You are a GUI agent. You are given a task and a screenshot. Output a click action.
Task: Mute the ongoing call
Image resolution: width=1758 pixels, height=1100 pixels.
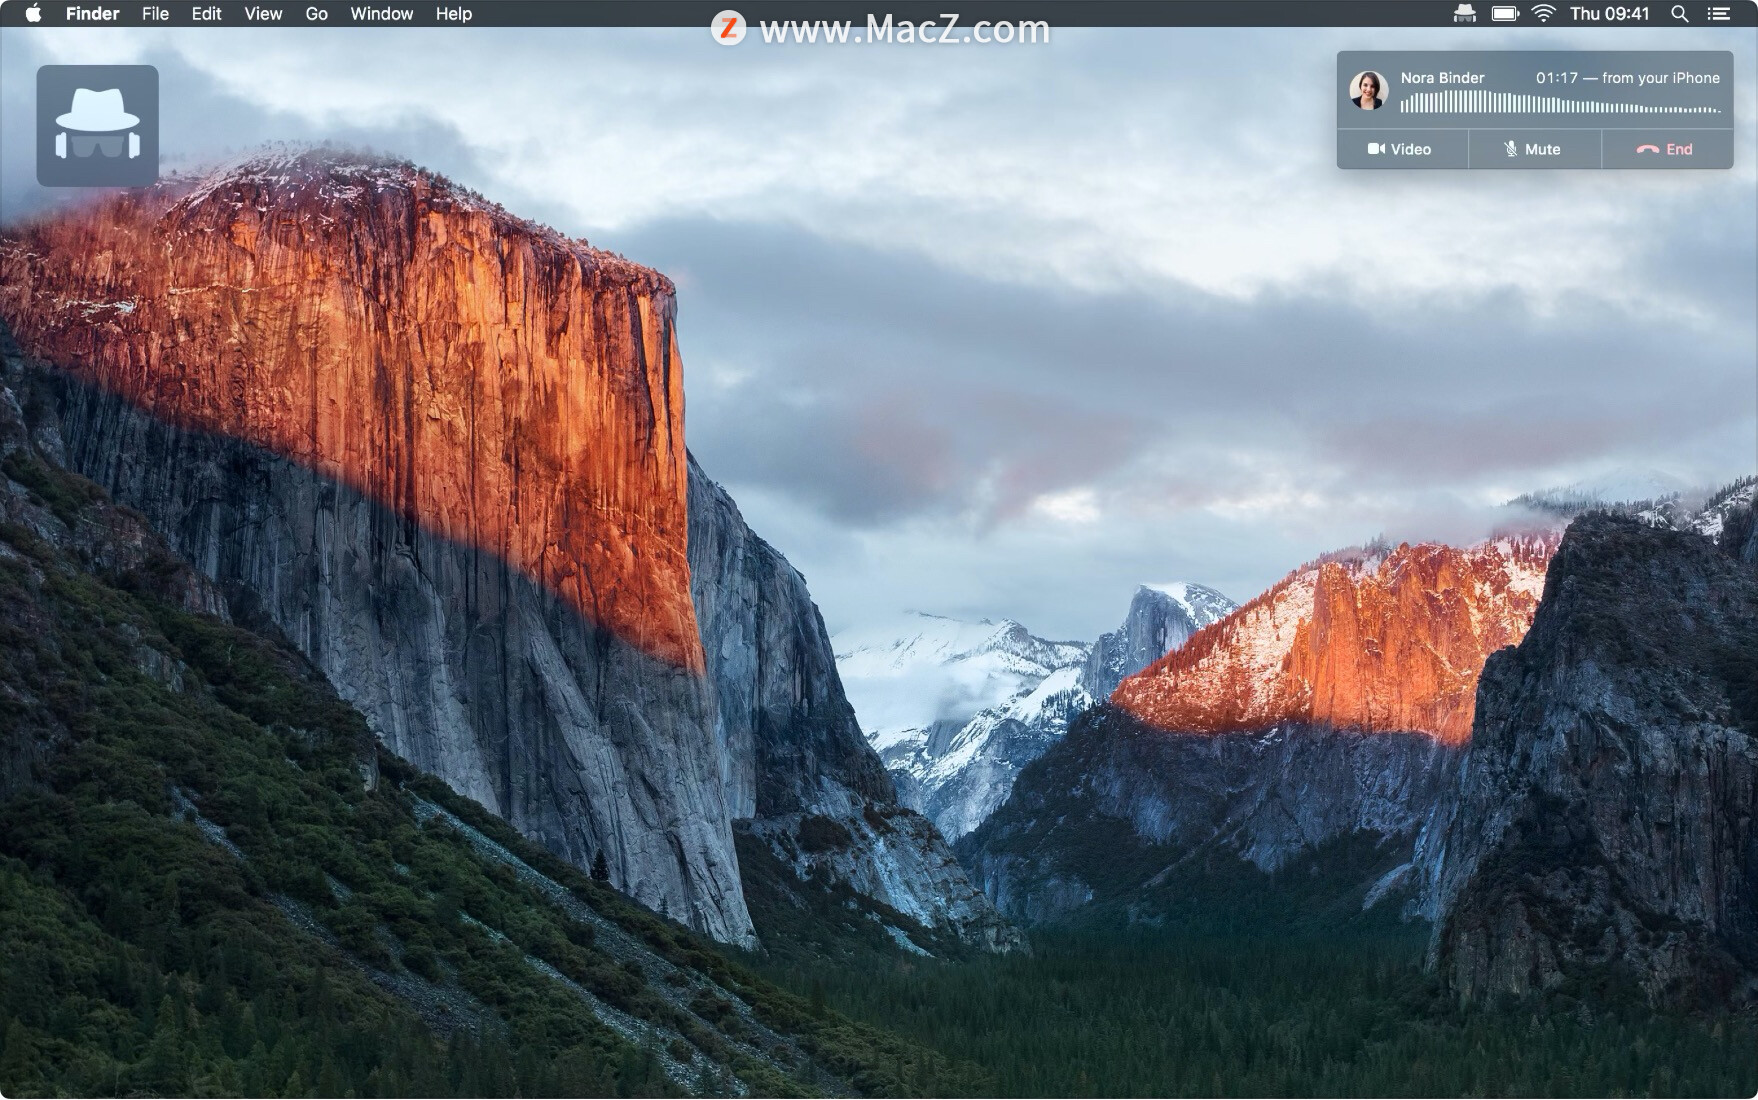tap(1534, 149)
